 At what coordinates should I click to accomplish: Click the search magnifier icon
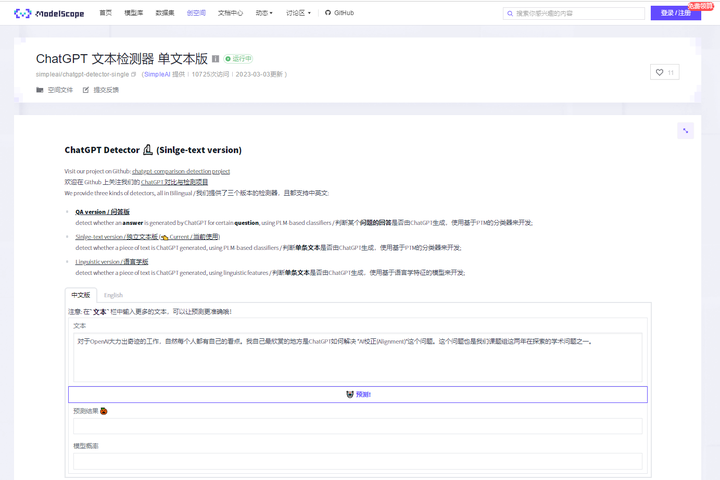510,13
